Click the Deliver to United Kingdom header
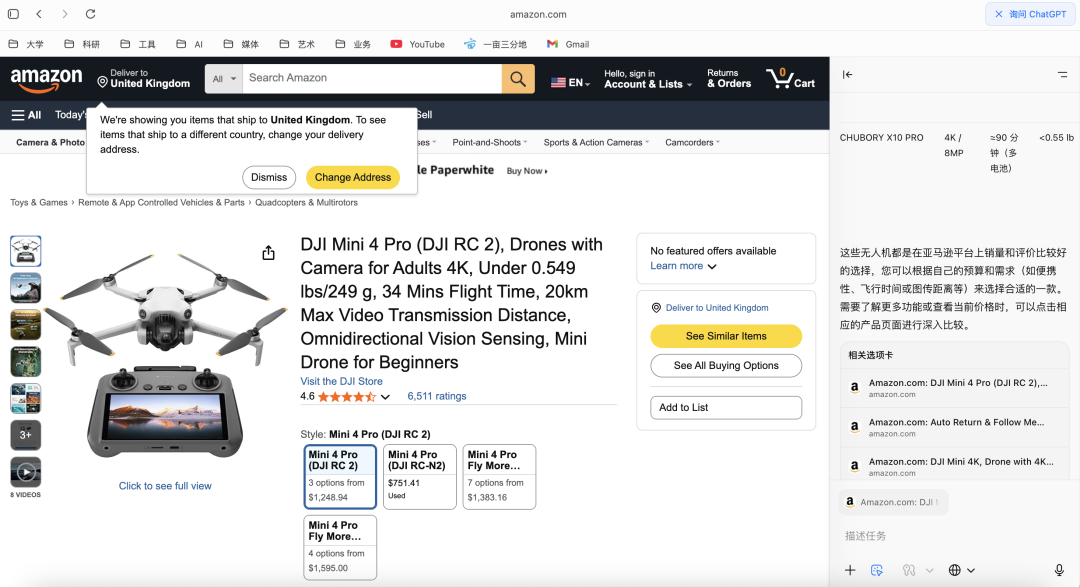The image size is (1080, 587). [144, 79]
